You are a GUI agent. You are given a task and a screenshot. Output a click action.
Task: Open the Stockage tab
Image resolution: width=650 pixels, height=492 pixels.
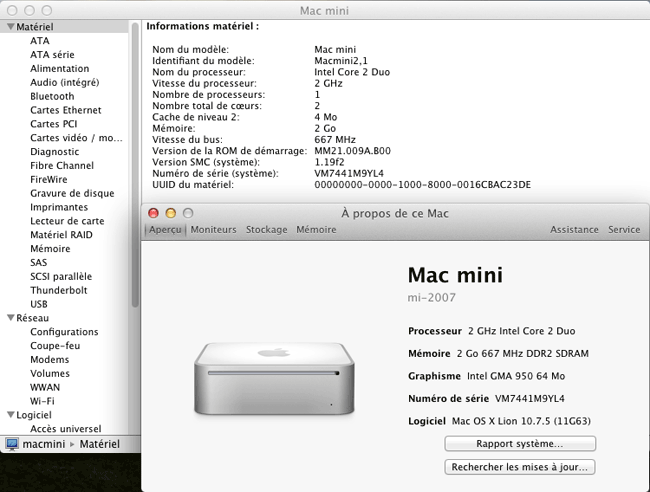click(x=266, y=230)
